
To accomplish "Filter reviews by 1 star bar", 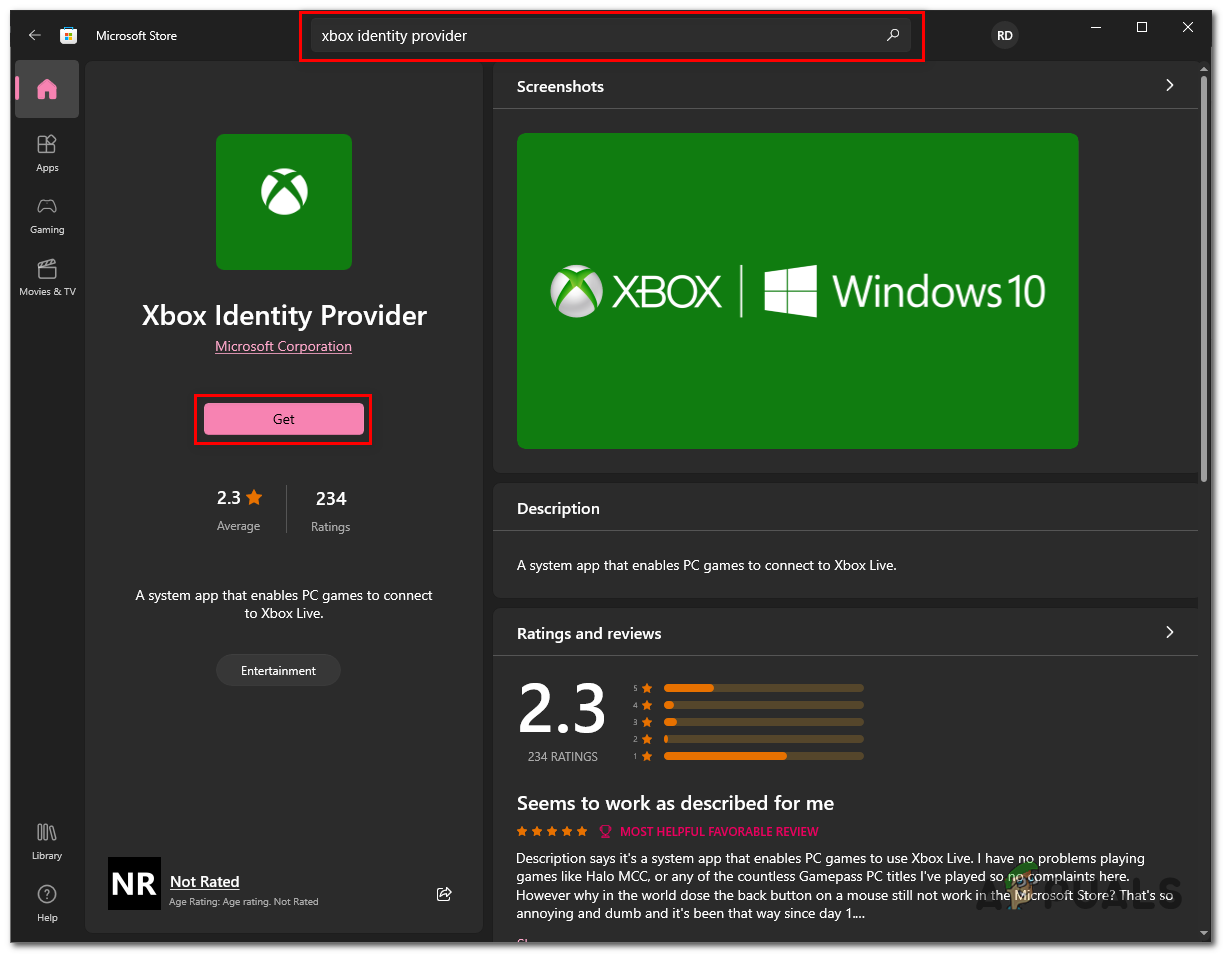I will (763, 756).
